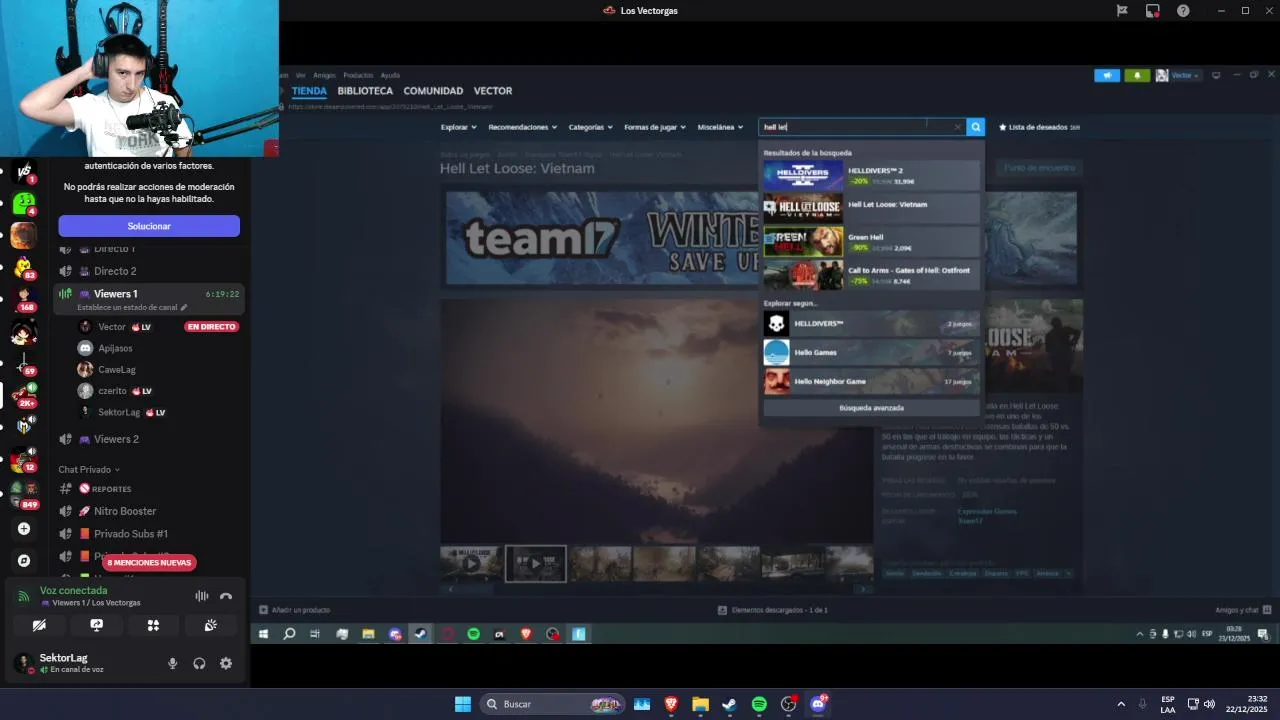Viewport: 1280px width, 720px height.
Task: Explore discoverable servers compass icon
Action: point(24,561)
